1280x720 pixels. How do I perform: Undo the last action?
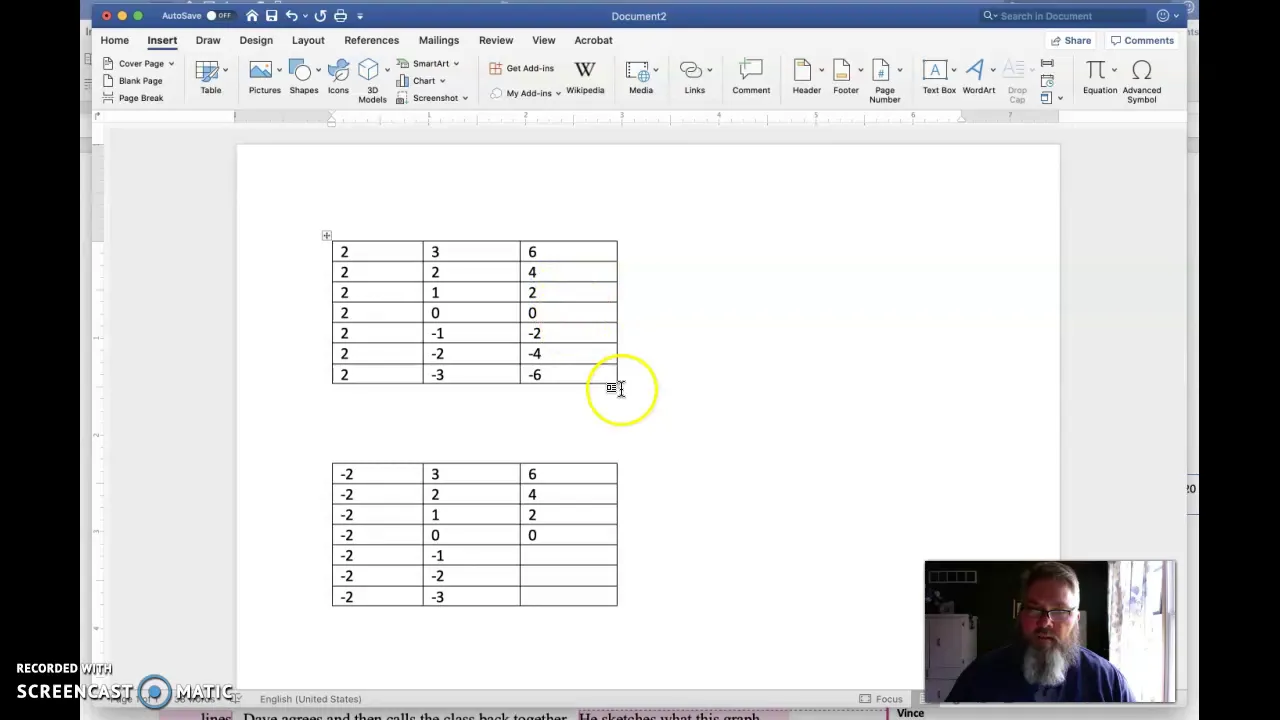click(291, 16)
